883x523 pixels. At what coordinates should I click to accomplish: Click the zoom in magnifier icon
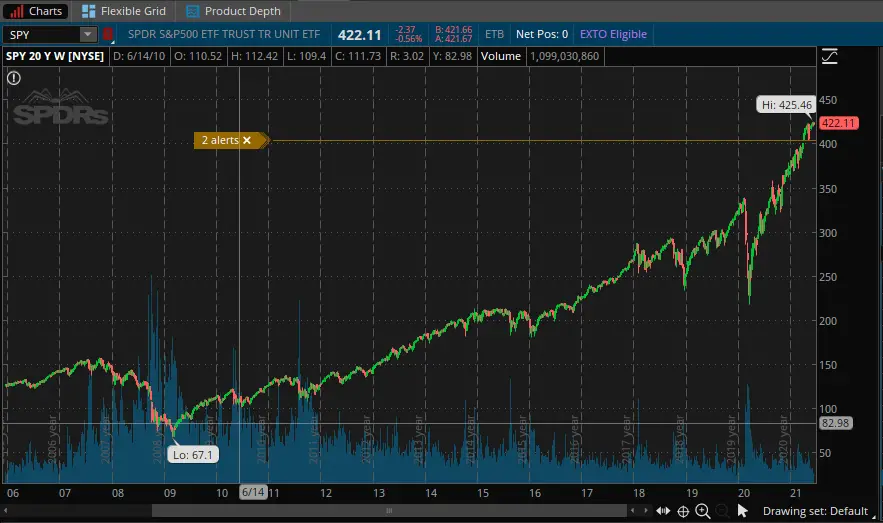click(x=703, y=511)
